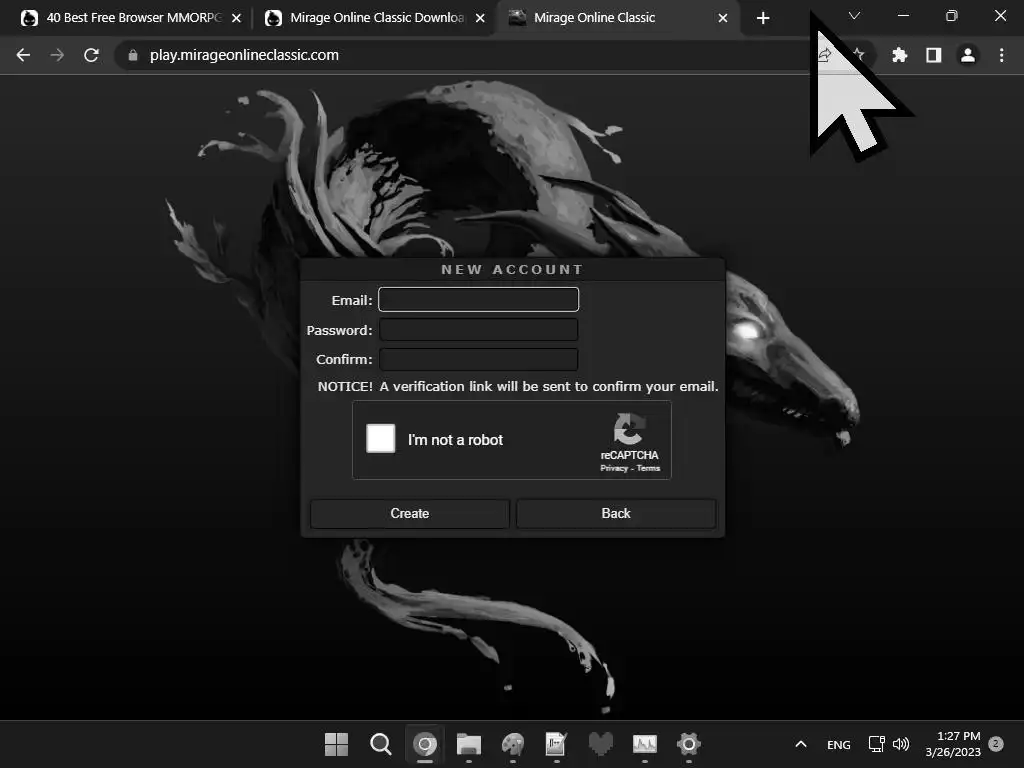The height and width of the screenshot is (768, 1024).
Task: Click the reCAPTCHA logo
Action: click(629, 429)
